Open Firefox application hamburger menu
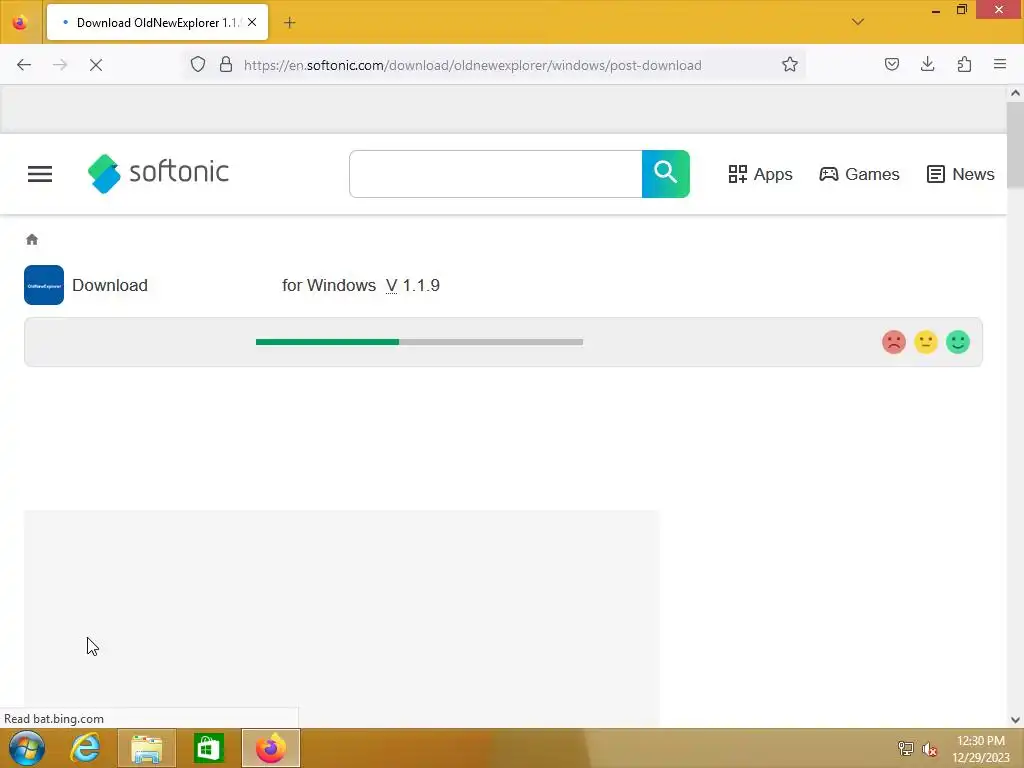The image size is (1024, 768). tap(1000, 64)
